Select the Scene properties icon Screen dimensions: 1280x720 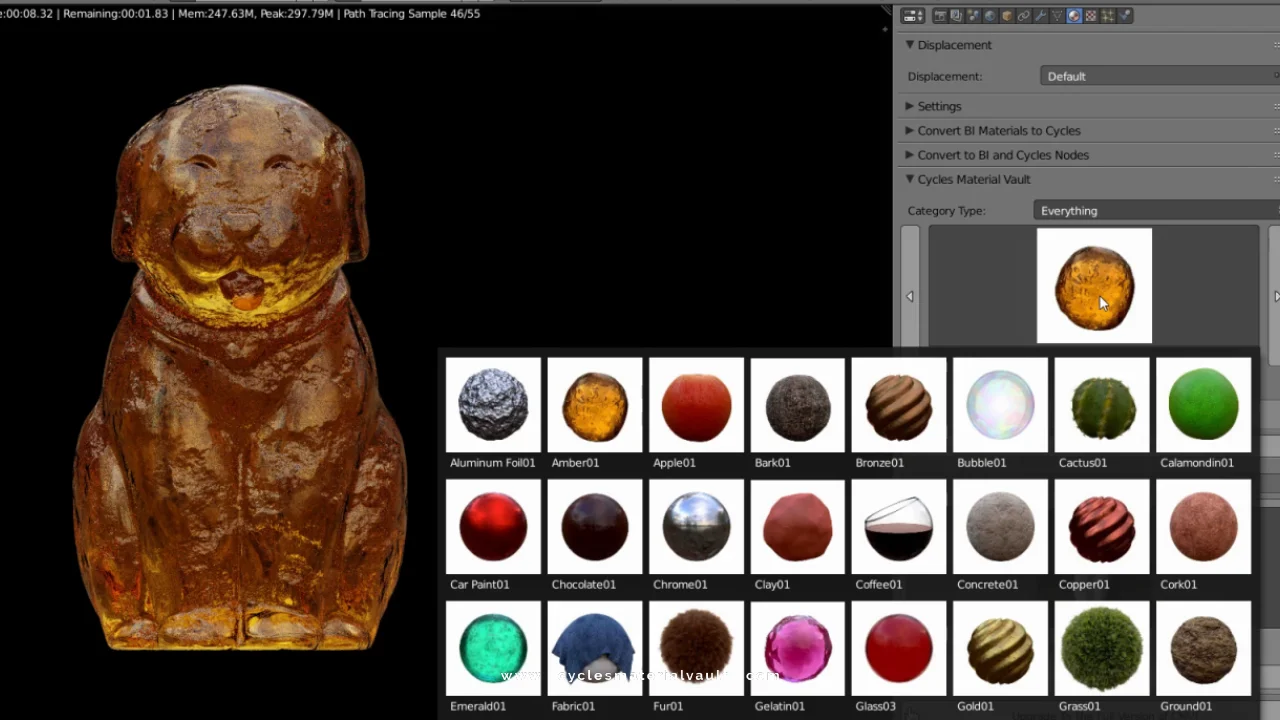click(973, 15)
